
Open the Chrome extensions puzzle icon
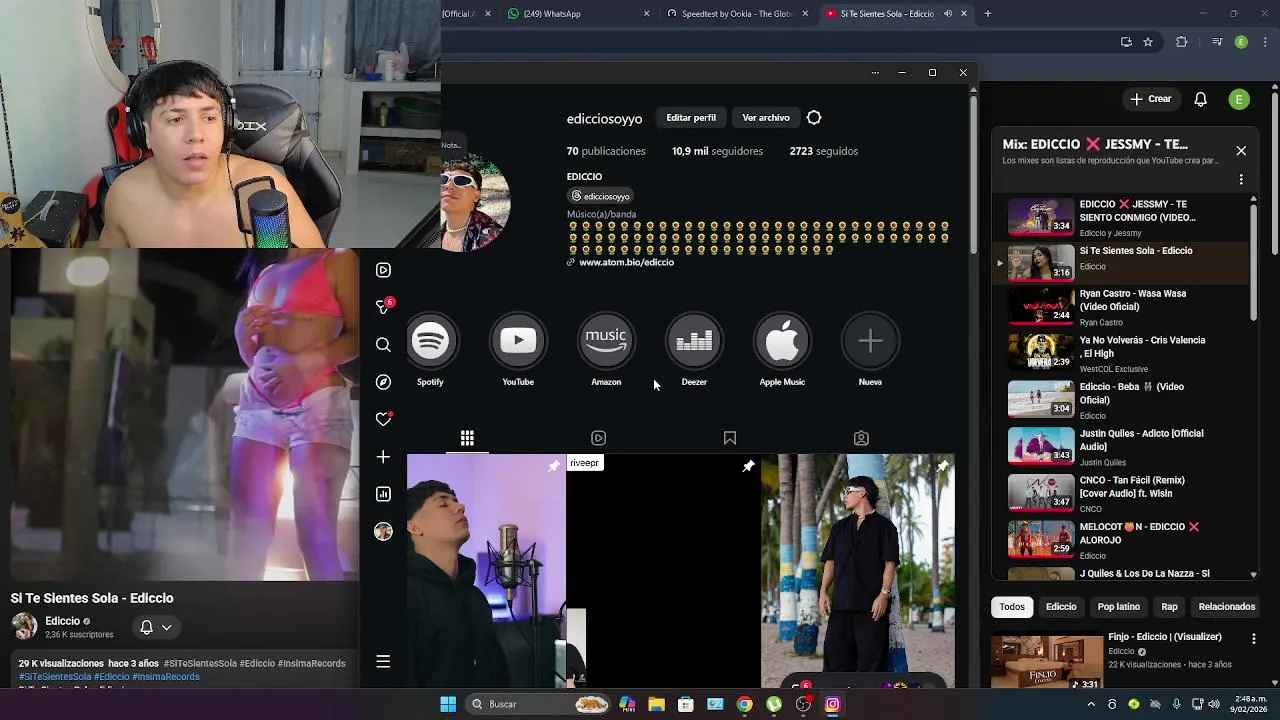(1182, 42)
